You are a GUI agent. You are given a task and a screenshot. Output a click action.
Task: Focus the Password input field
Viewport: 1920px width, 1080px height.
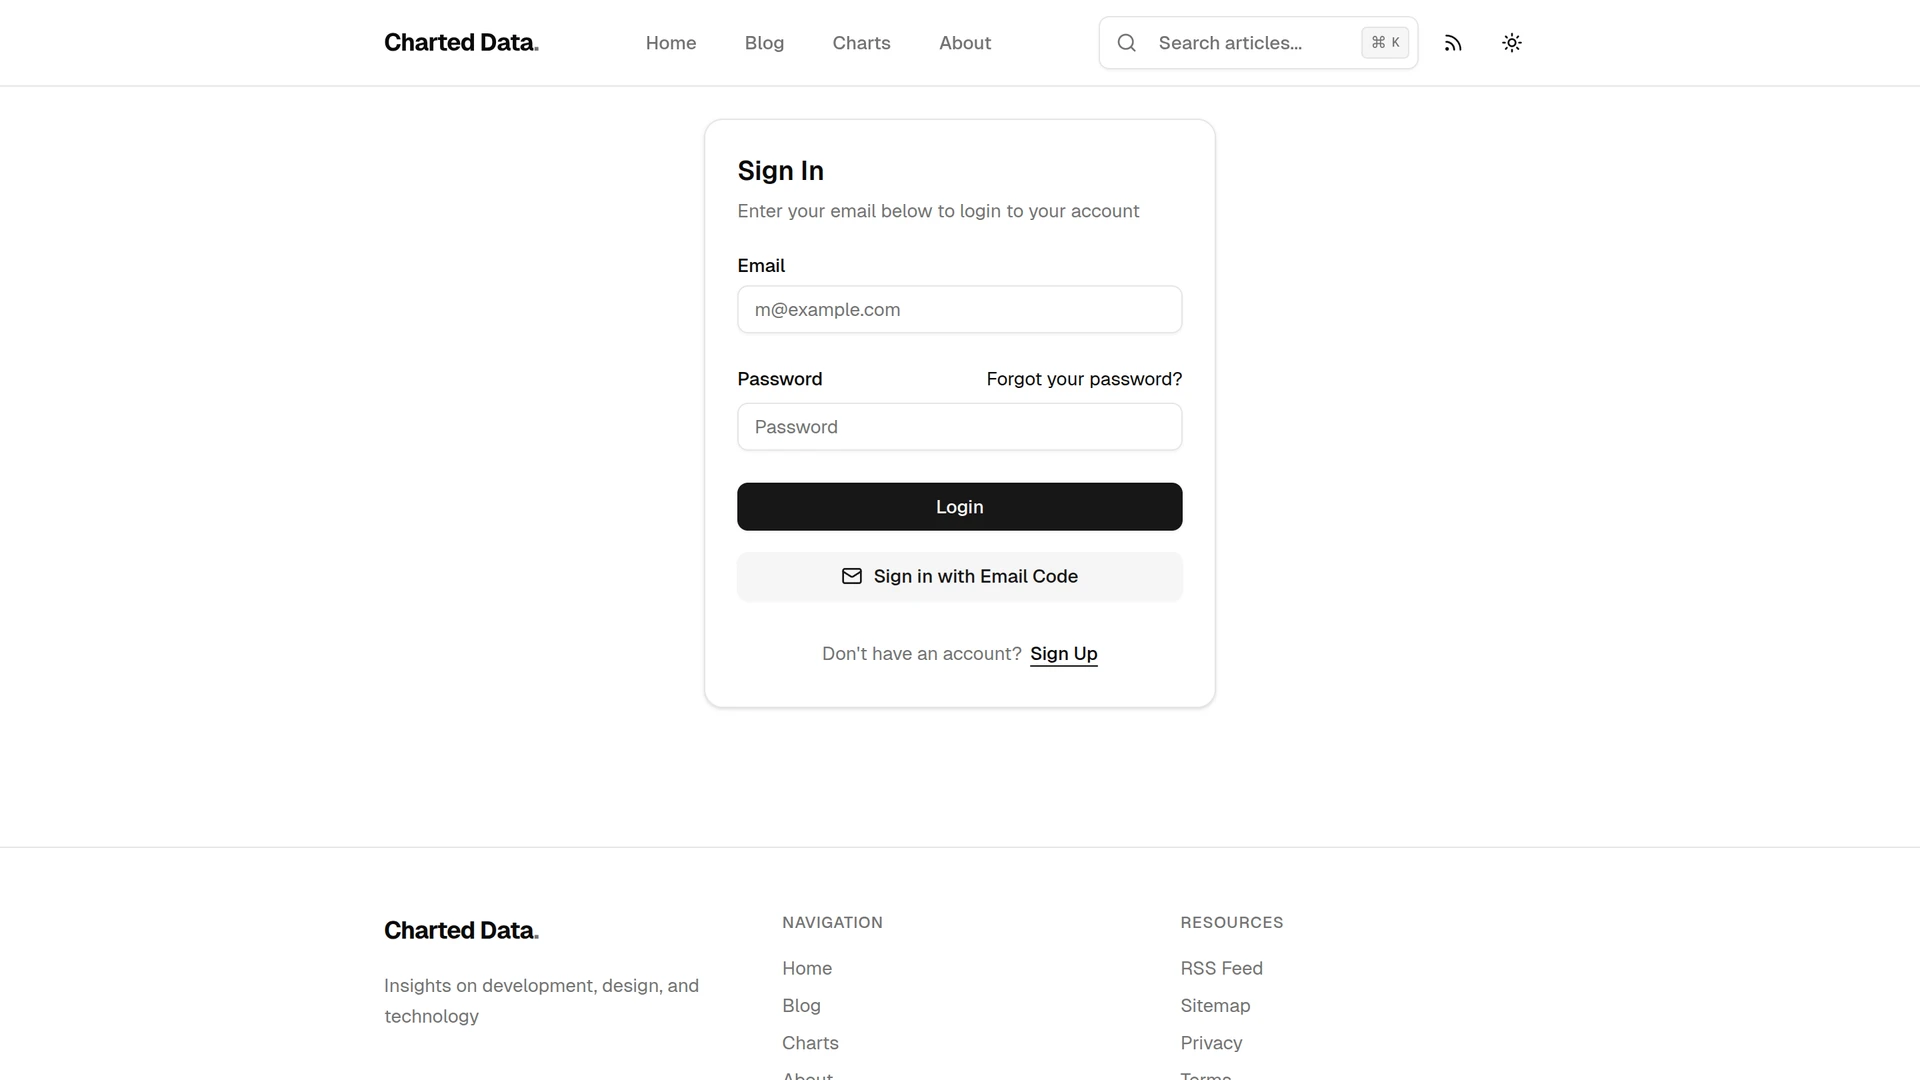click(x=960, y=427)
